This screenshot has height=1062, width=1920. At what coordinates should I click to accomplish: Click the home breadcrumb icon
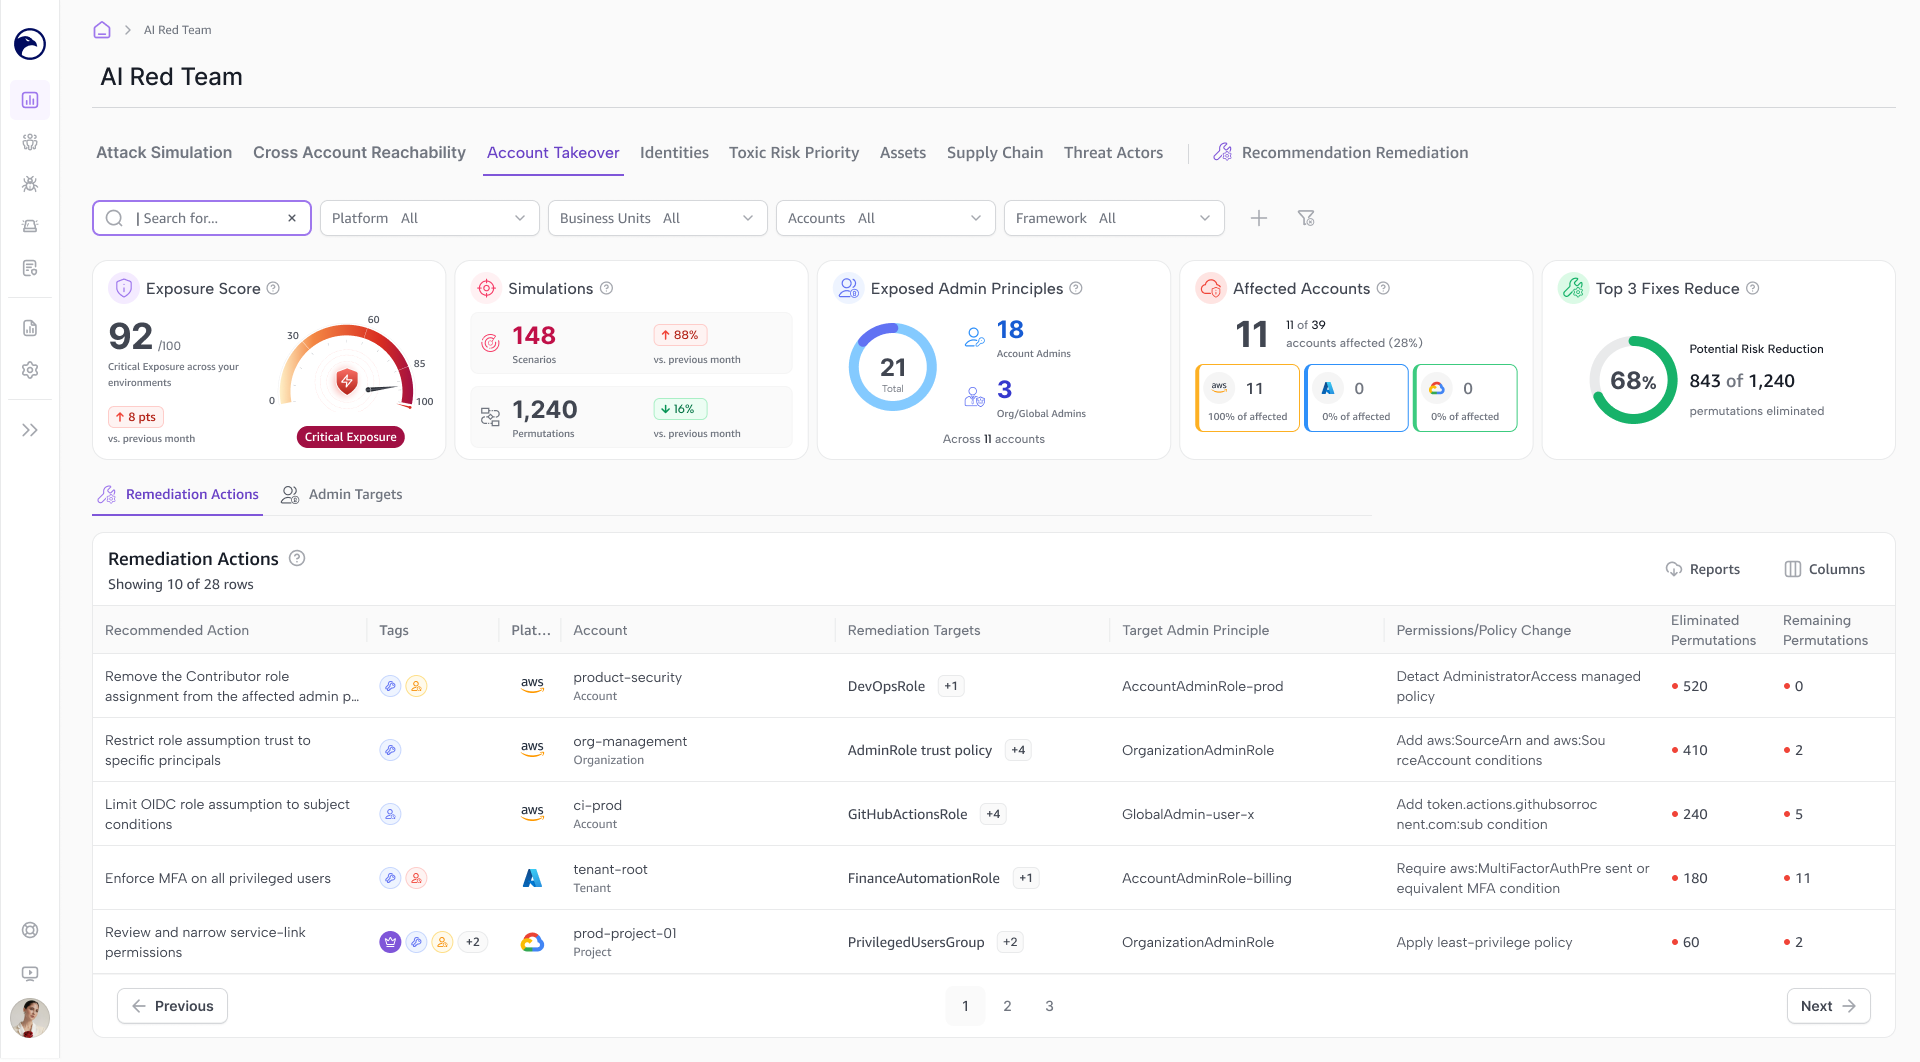[102, 30]
